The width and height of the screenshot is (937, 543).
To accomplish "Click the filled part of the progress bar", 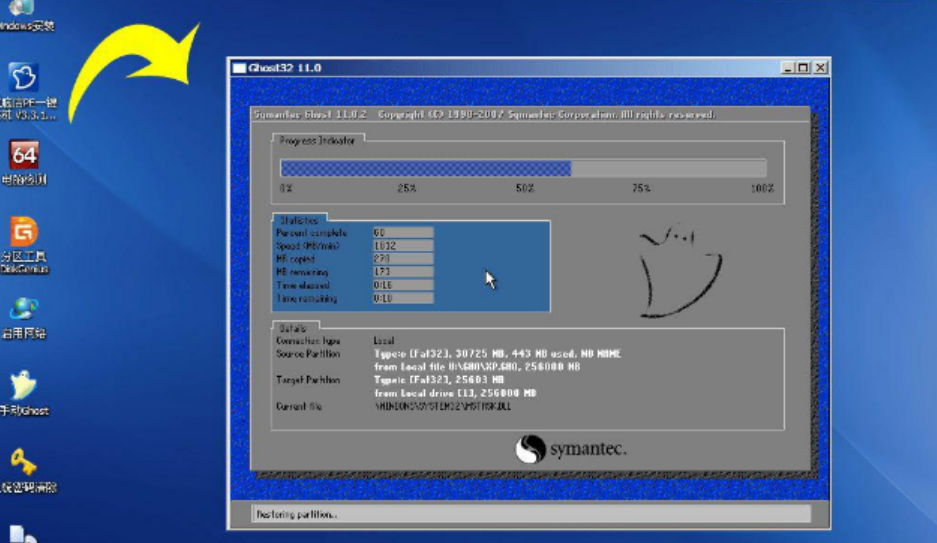I will [x=425, y=168].
